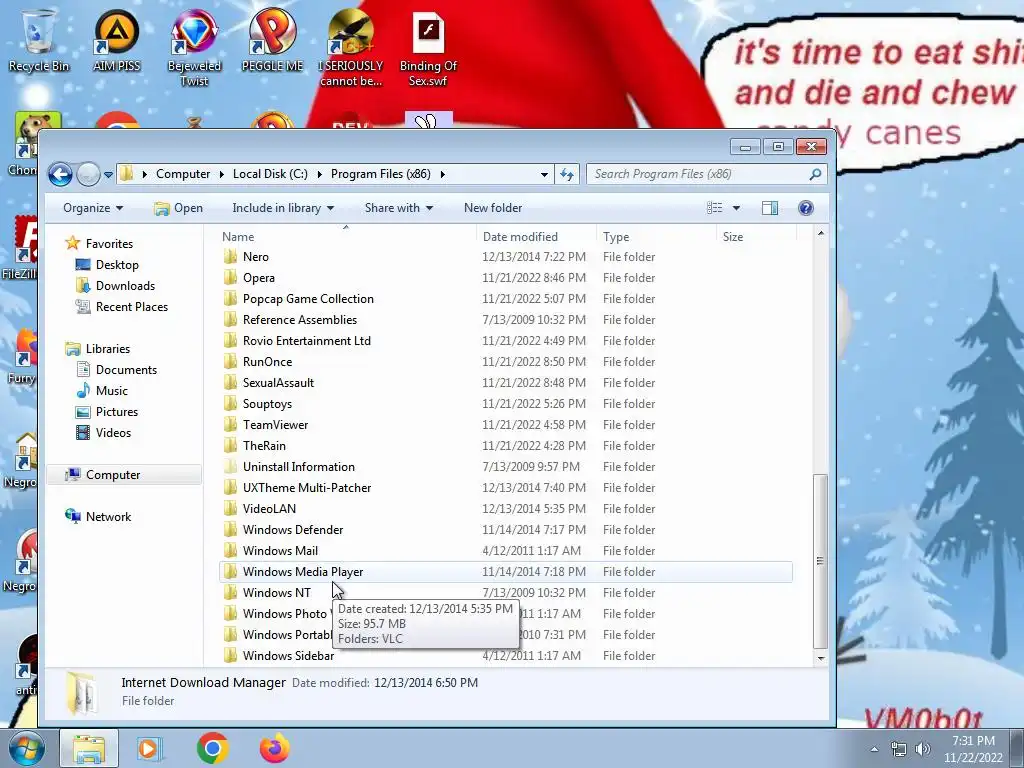Click the Help question mark icon
This screenshot has height=768, width=1024.
(806, 208)
